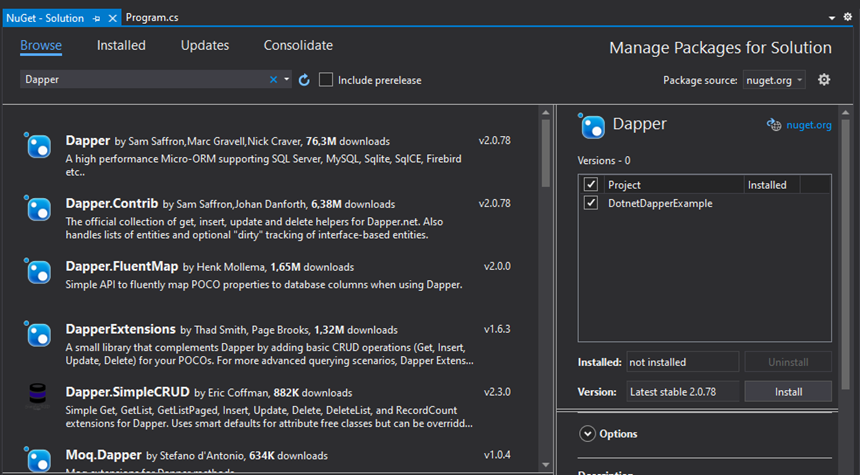Pin the NuGet - Solution tab
Screen dimensions: 860x475
[97, 18]
